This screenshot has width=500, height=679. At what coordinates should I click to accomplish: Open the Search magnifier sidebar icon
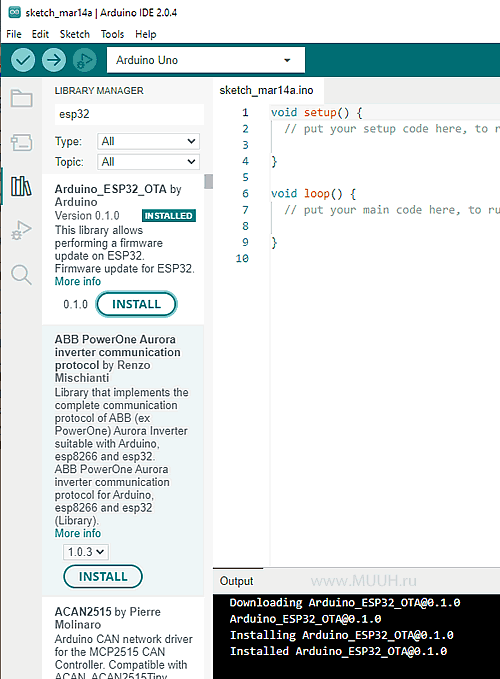pyautogui.click(x=21, y=275)
